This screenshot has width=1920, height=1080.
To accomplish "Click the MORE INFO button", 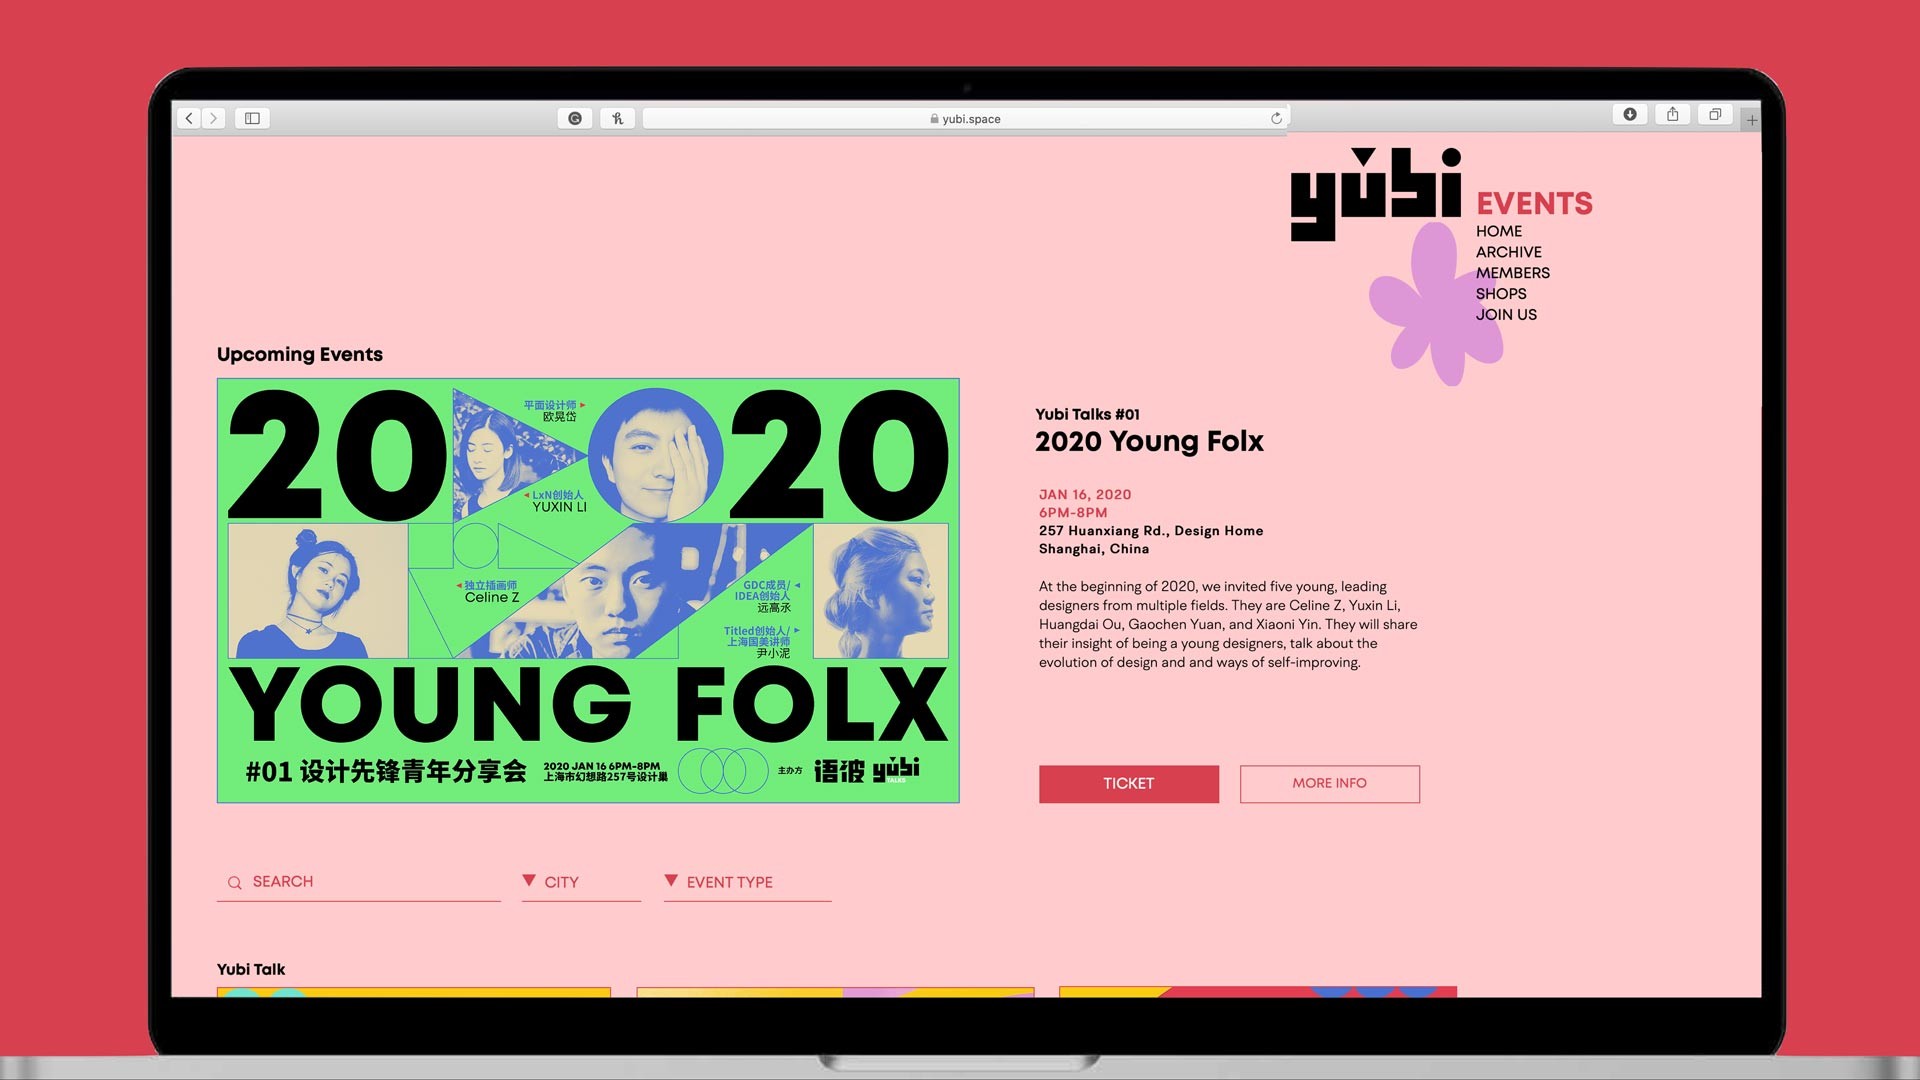I will pyautogui.click(x=1330, y=784).
